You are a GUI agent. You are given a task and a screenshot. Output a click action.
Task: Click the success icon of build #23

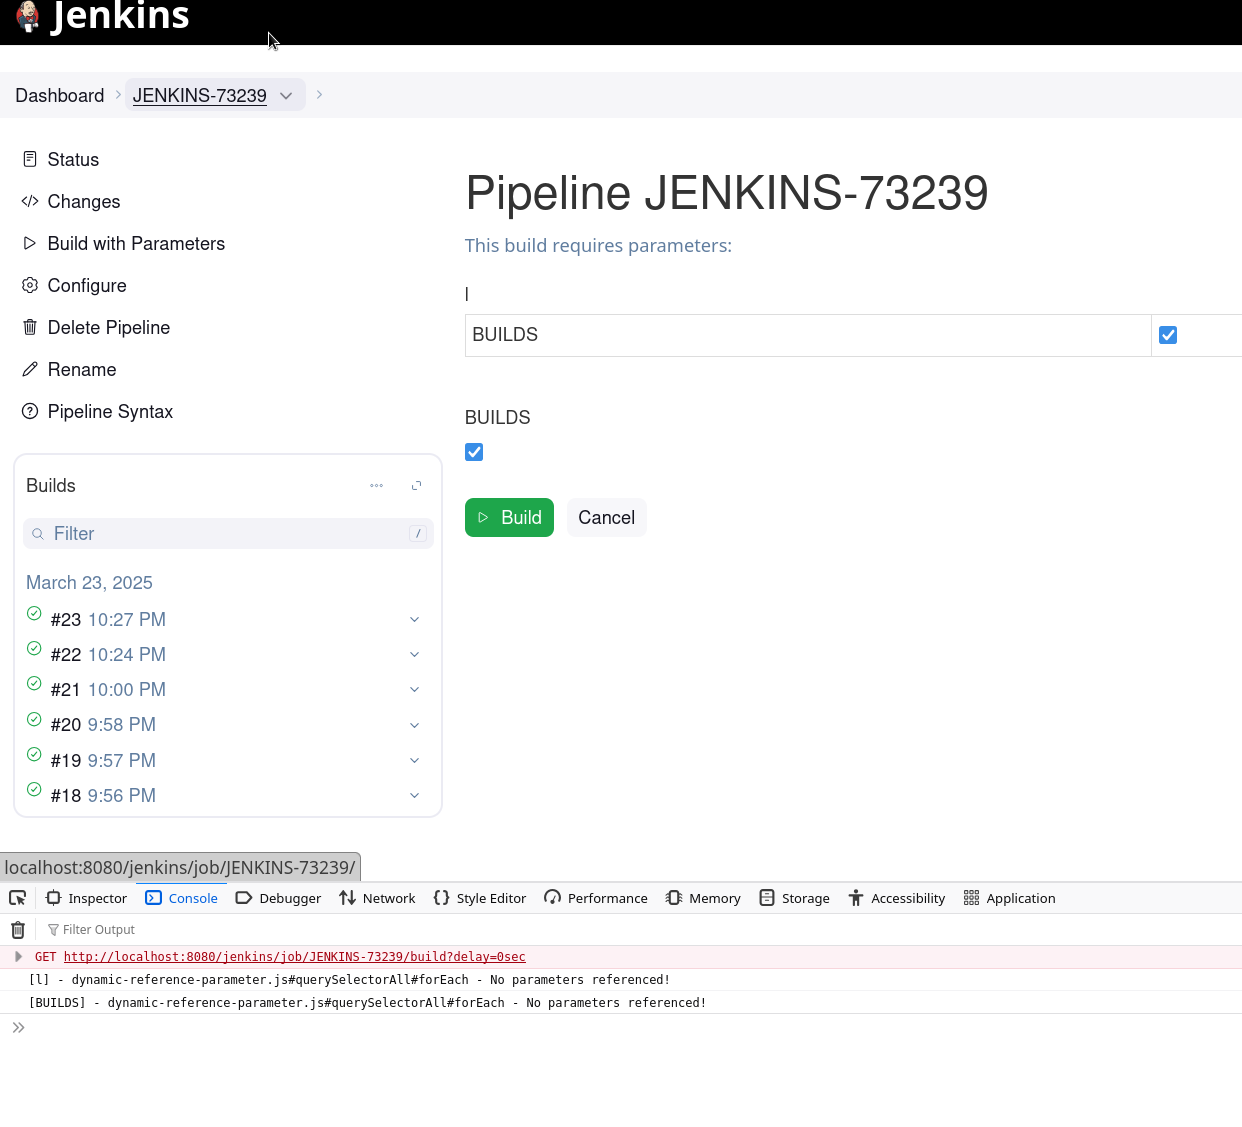(34, 613)
